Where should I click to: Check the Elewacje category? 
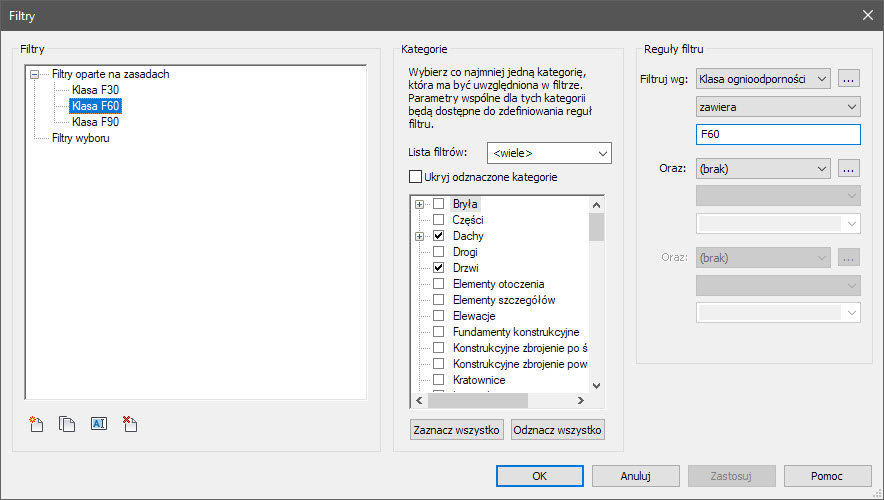point(438,316)
